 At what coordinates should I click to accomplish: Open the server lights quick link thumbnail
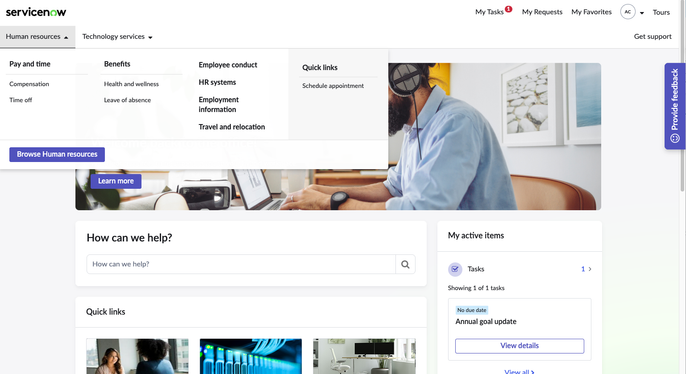tap(251, 356)
